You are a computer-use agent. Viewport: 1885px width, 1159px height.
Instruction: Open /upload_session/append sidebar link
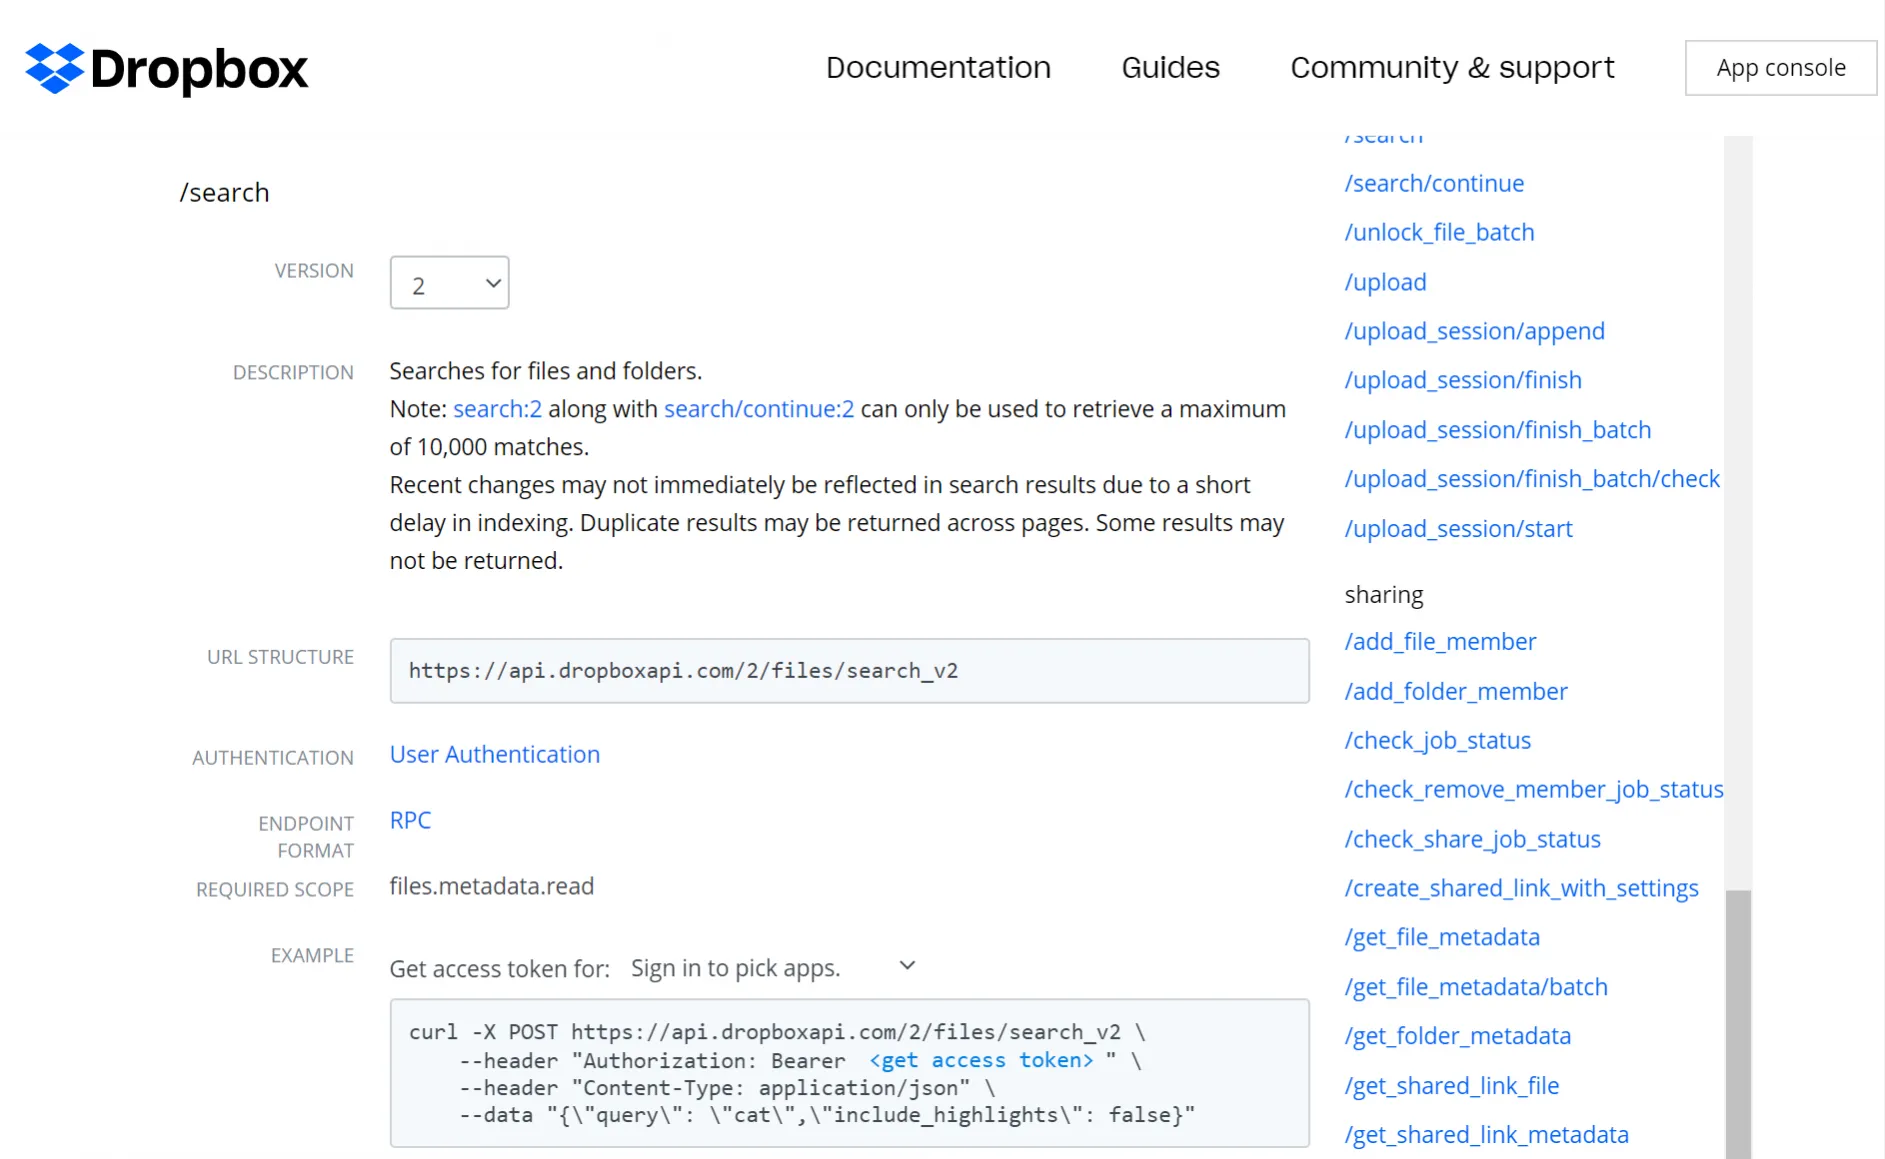(x=1474, y=331)
